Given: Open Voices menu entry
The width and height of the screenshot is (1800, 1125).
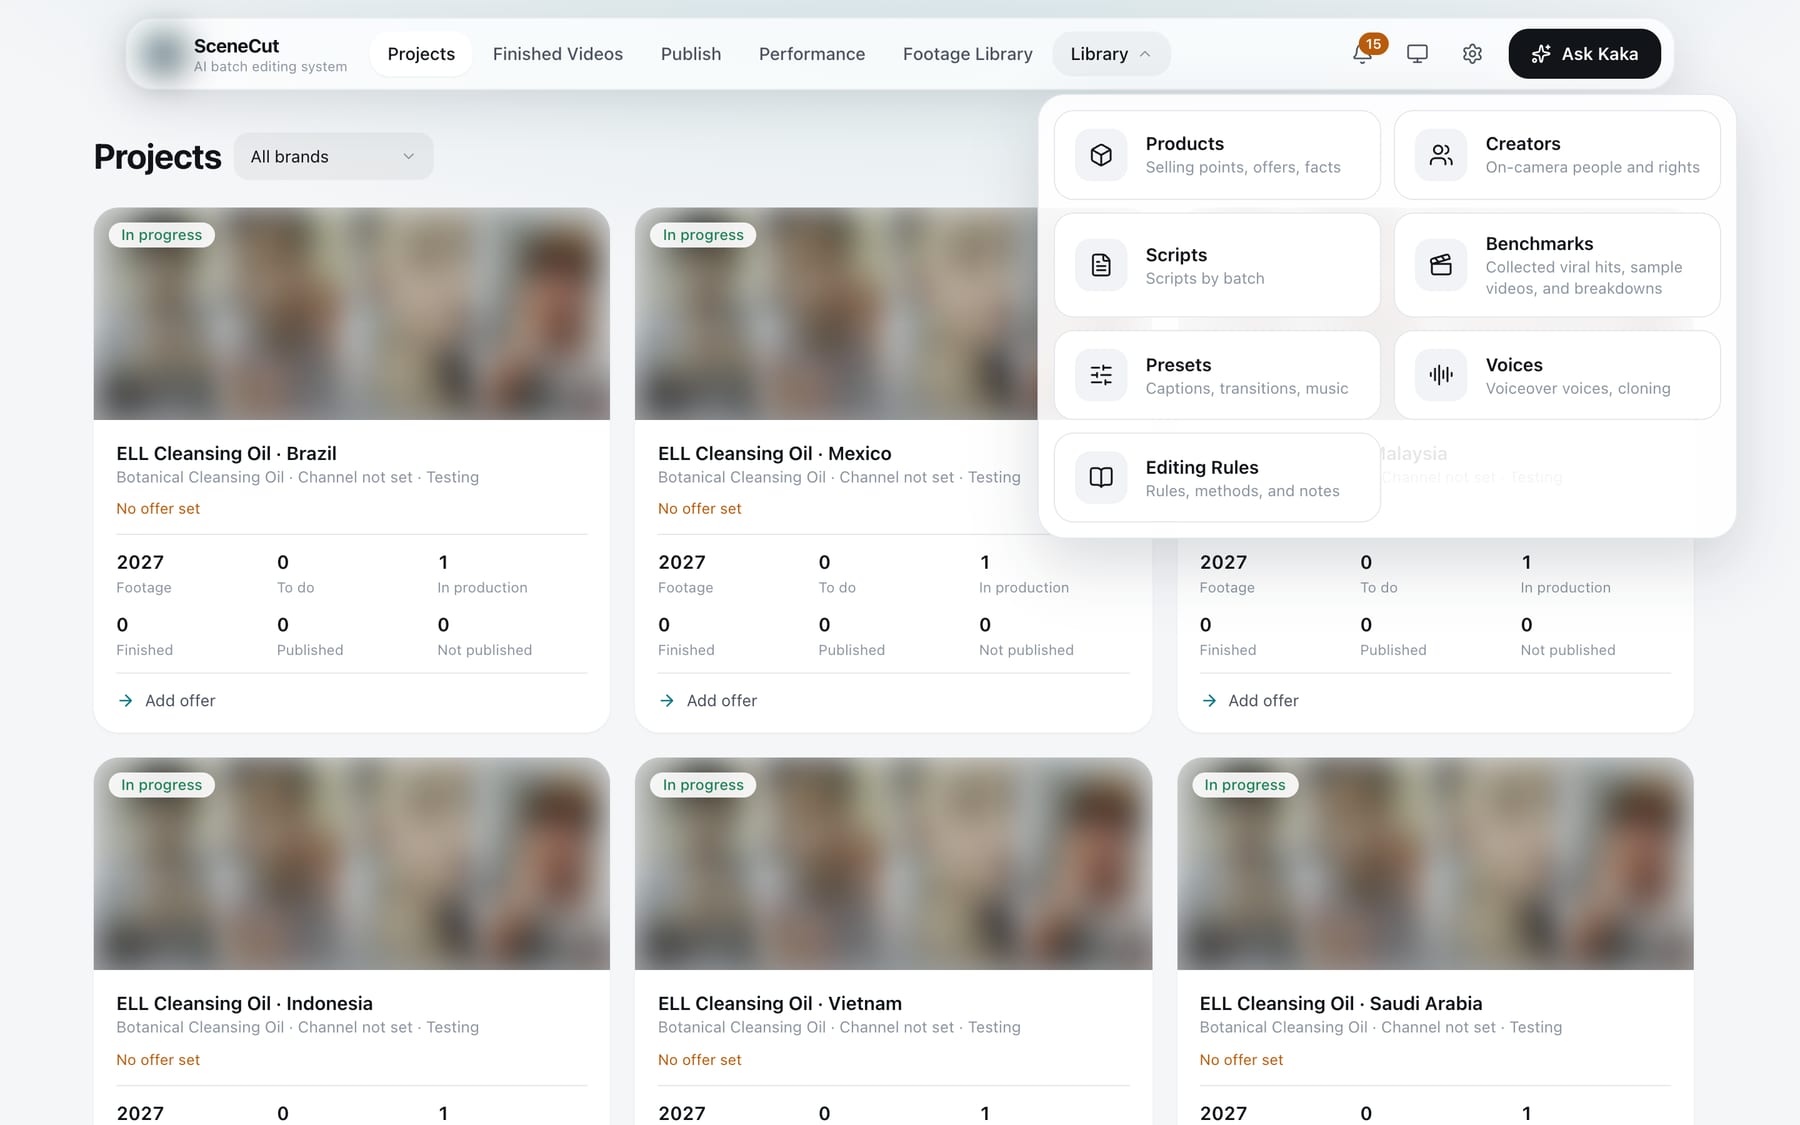Looking at the screenshot, I should [x=1557, y=375].
